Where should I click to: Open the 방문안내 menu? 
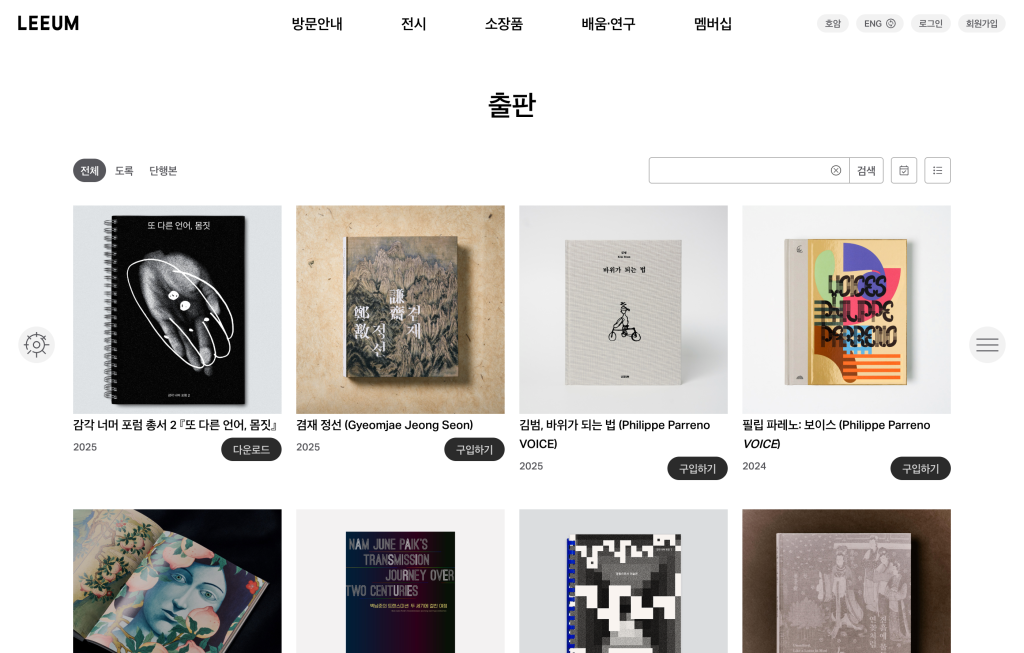[x=317, y=24]
